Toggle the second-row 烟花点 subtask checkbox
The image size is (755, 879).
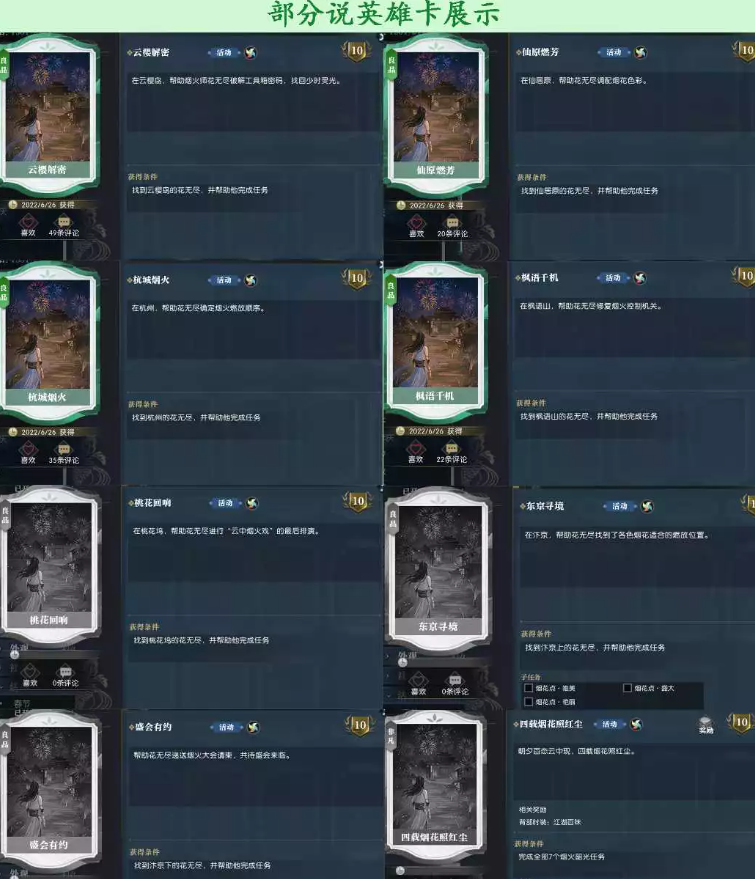tap(528, 702)
